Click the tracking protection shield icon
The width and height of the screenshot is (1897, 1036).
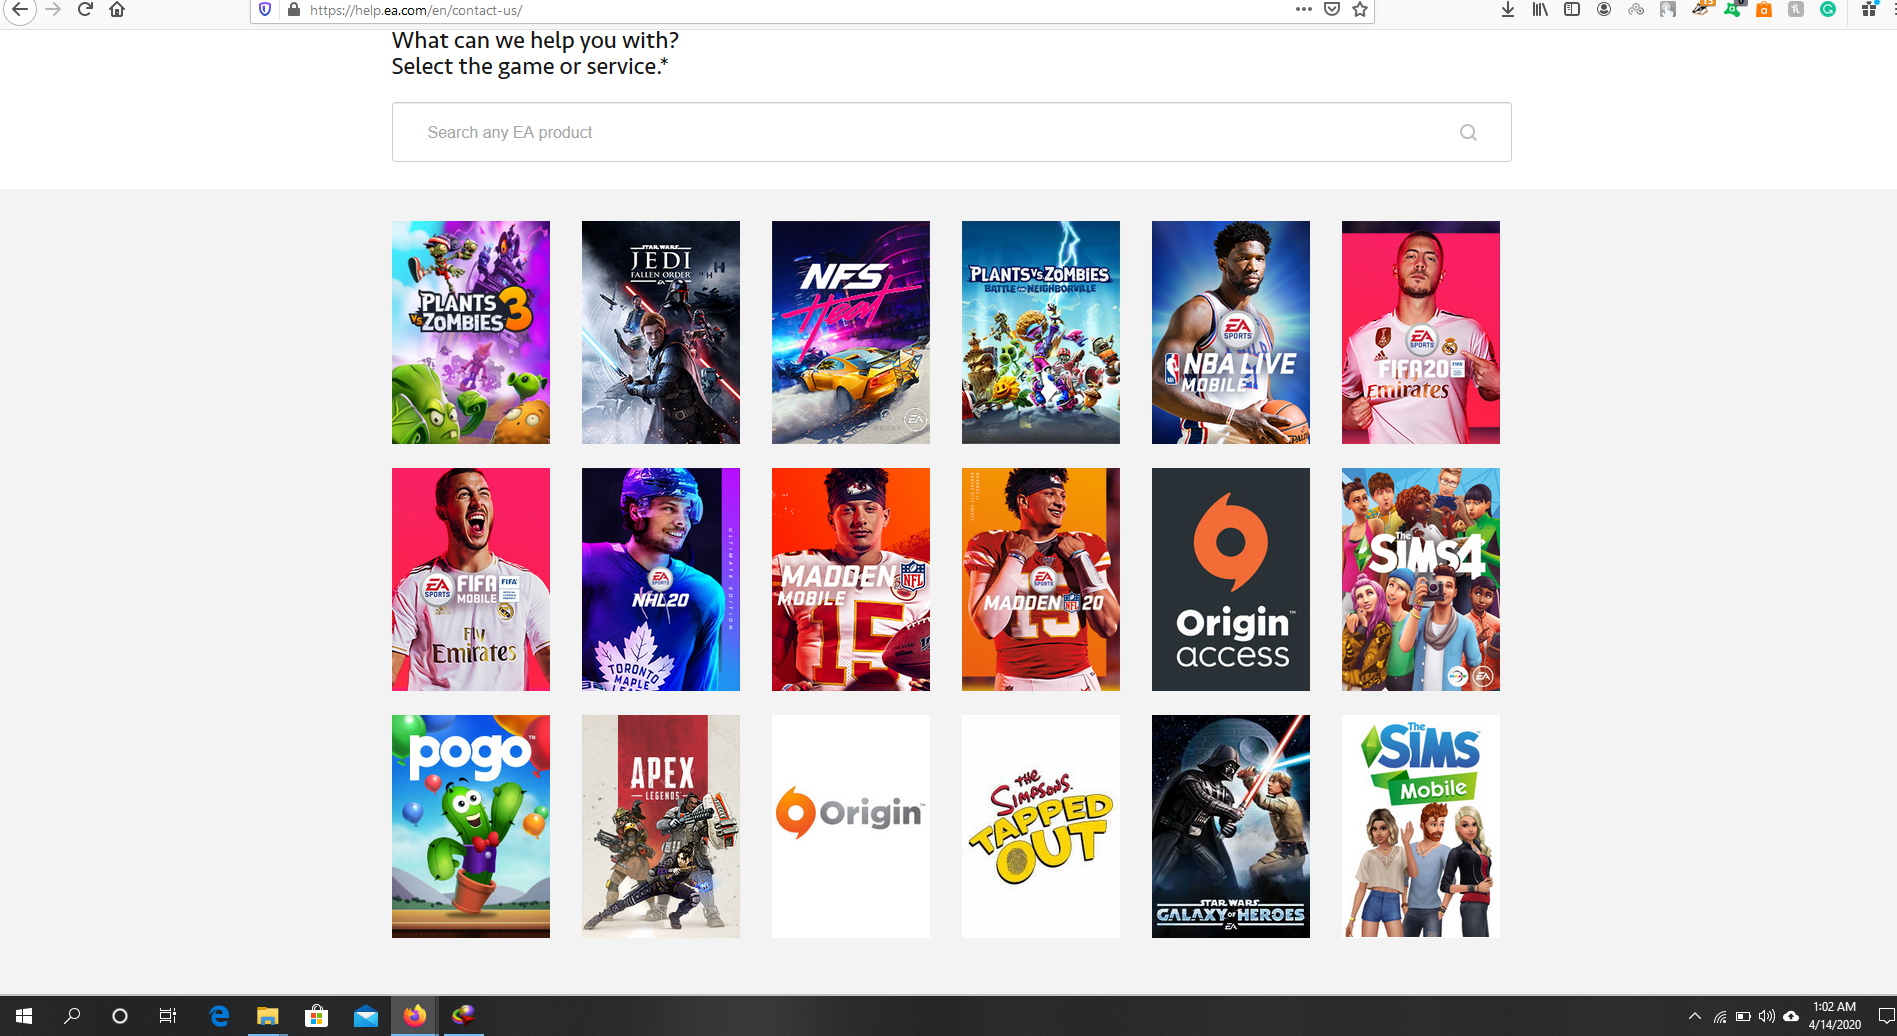click(x=265, y=10)
